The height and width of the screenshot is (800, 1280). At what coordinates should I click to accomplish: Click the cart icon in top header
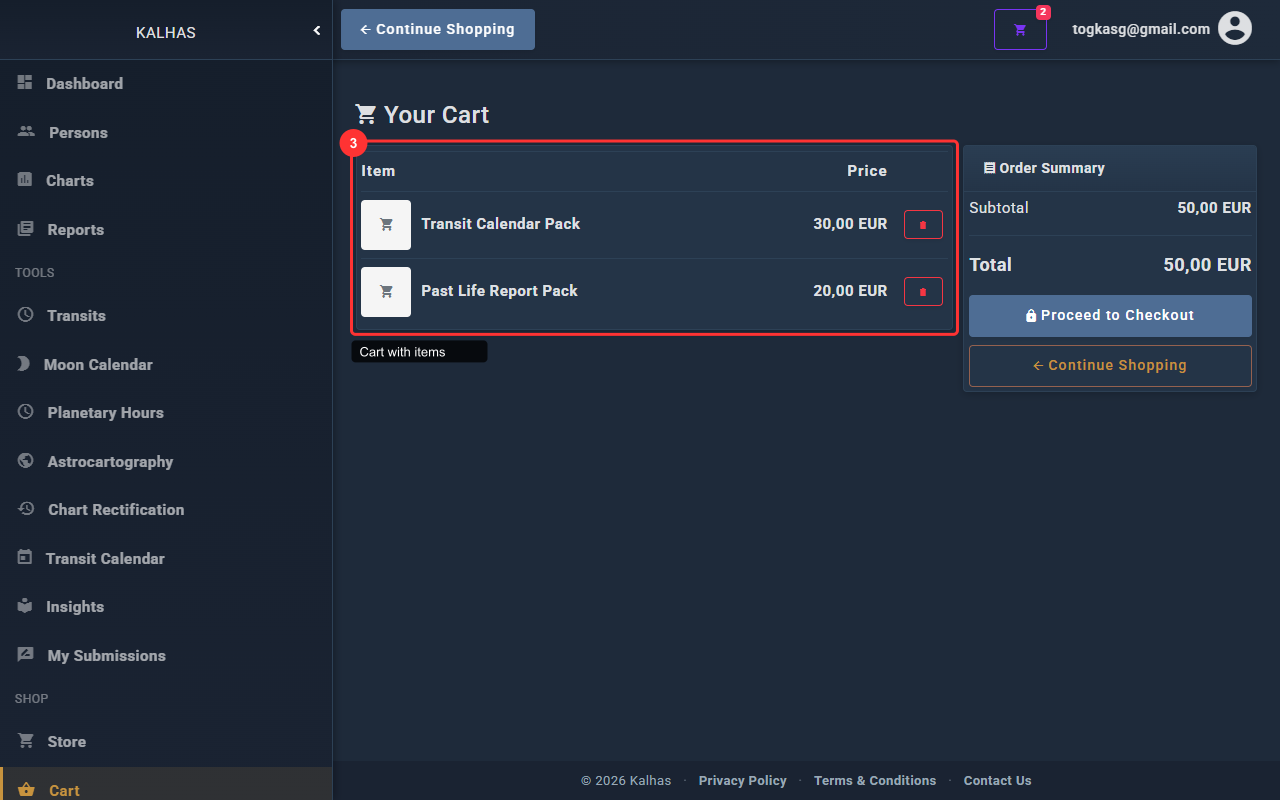pos(1020,30)
